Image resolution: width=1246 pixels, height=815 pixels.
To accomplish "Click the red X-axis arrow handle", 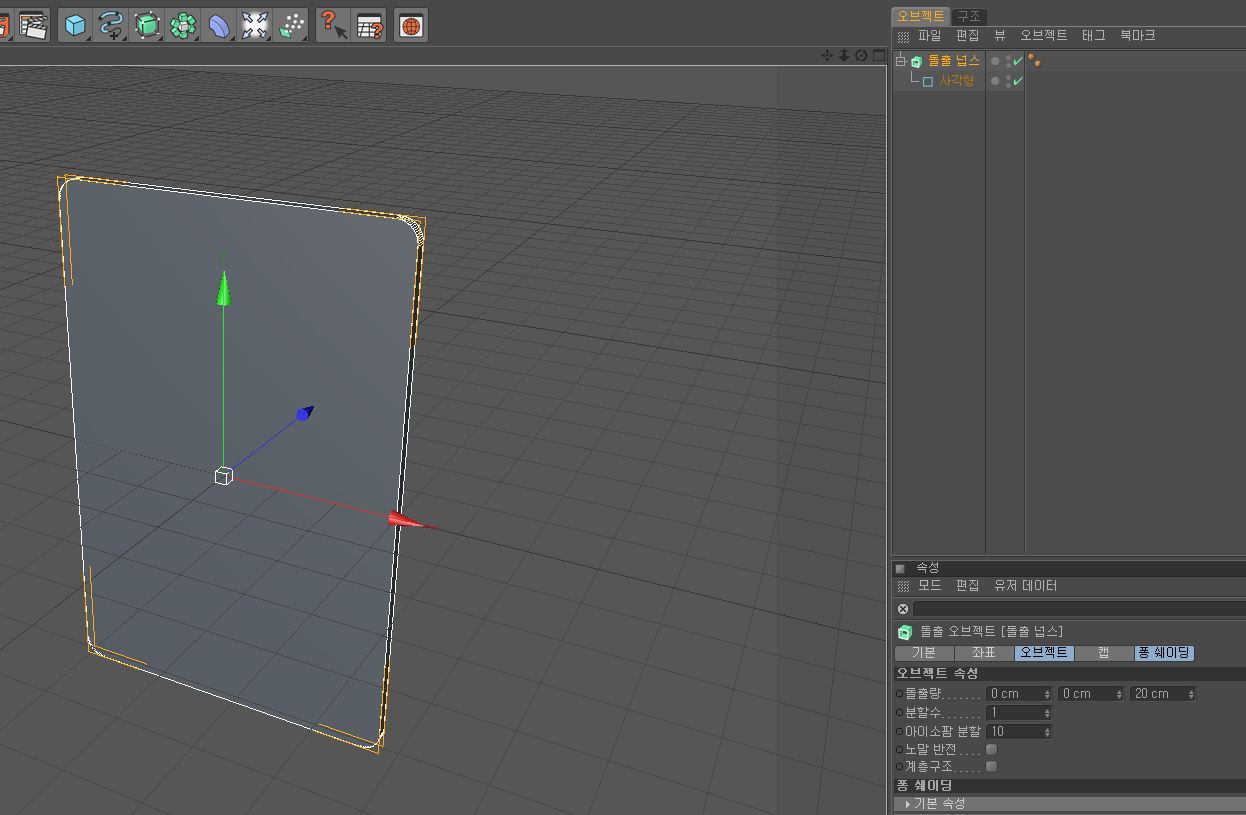I will pos(410,520).
